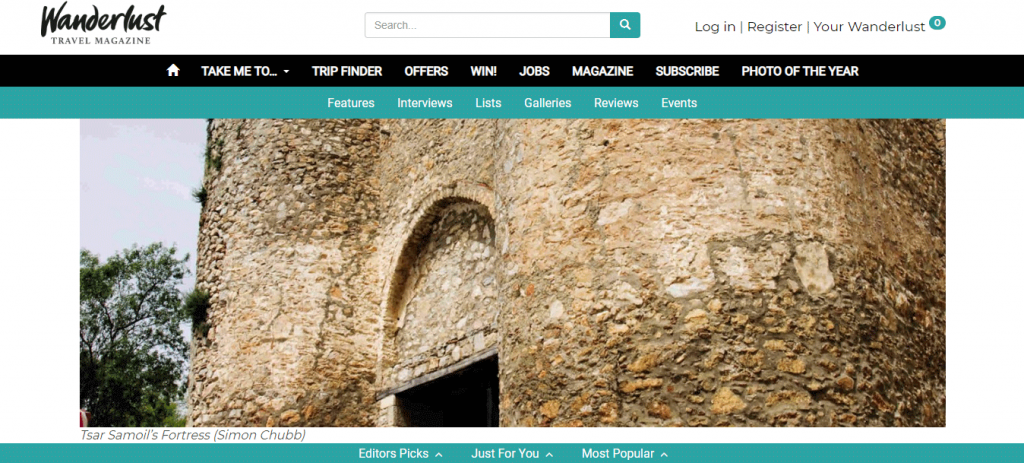Select the Interviews tab
This screenshot has height=463, width=1024.
click(x=424, y=103)
